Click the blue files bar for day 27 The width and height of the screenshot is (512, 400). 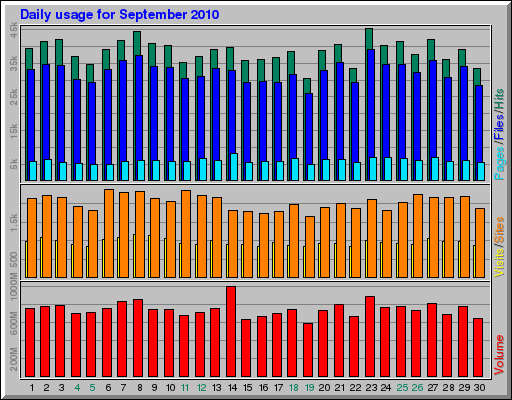[x=433, y=109]
